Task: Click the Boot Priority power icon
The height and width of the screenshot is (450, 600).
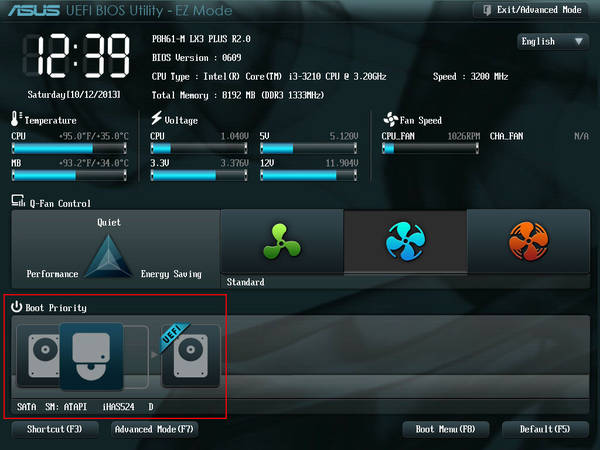Action: pyautogui.click(x=16, y=307)
